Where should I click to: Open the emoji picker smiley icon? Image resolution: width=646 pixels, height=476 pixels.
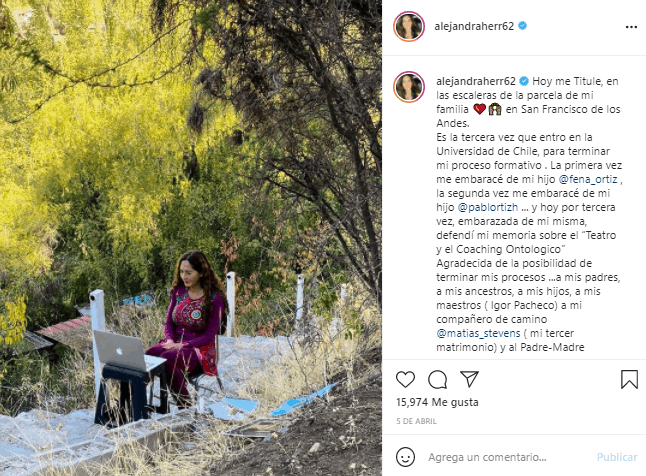(405, 457)
